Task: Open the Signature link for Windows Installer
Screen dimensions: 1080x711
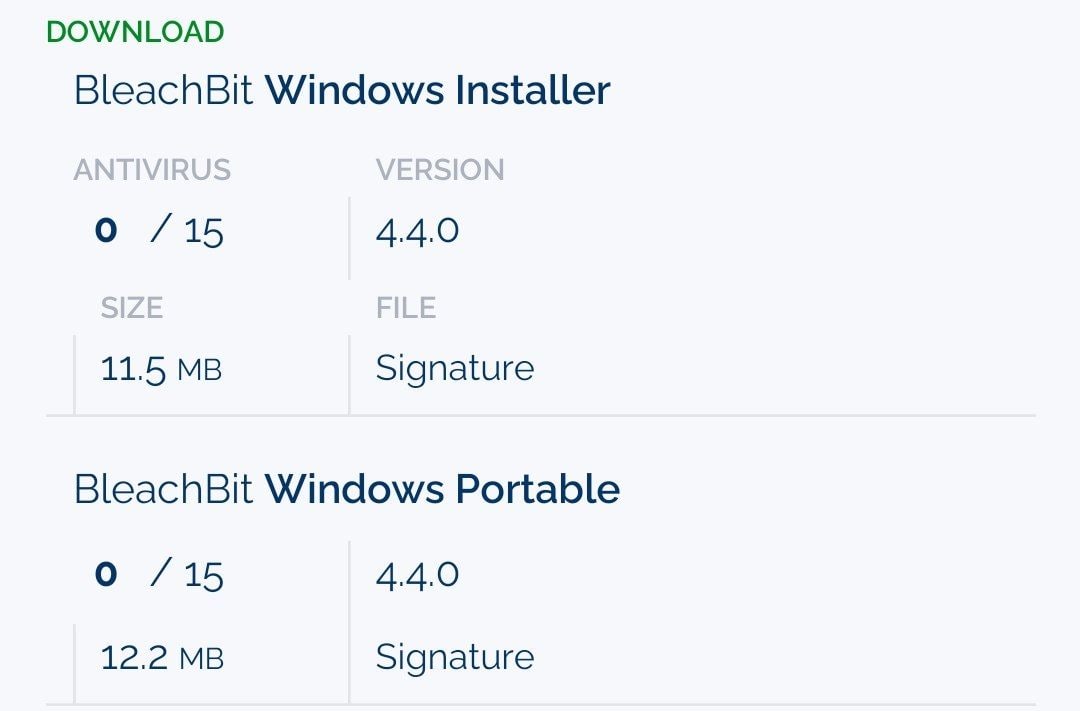Action: tap(454, 369)
